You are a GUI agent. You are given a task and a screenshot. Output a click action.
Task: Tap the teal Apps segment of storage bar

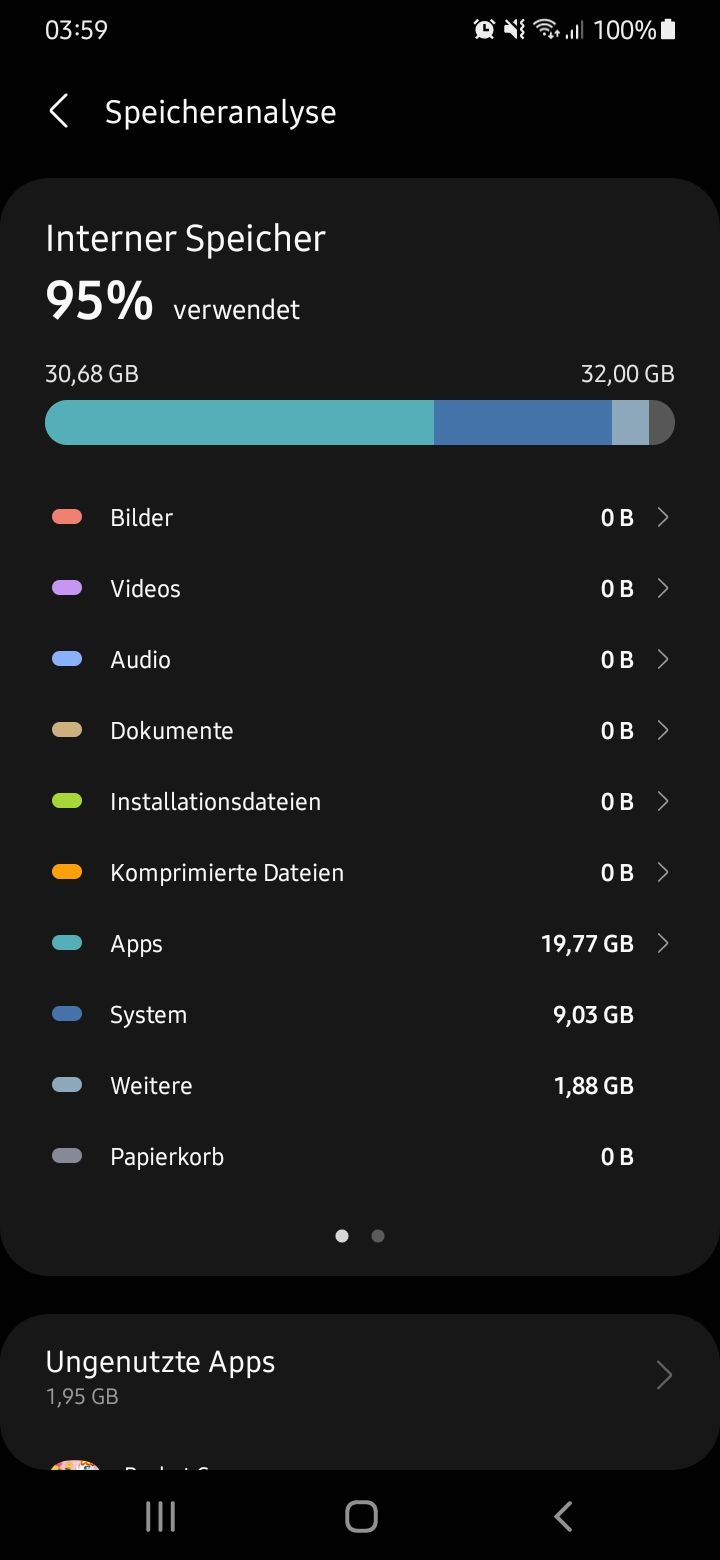click(x=240, y=422)
